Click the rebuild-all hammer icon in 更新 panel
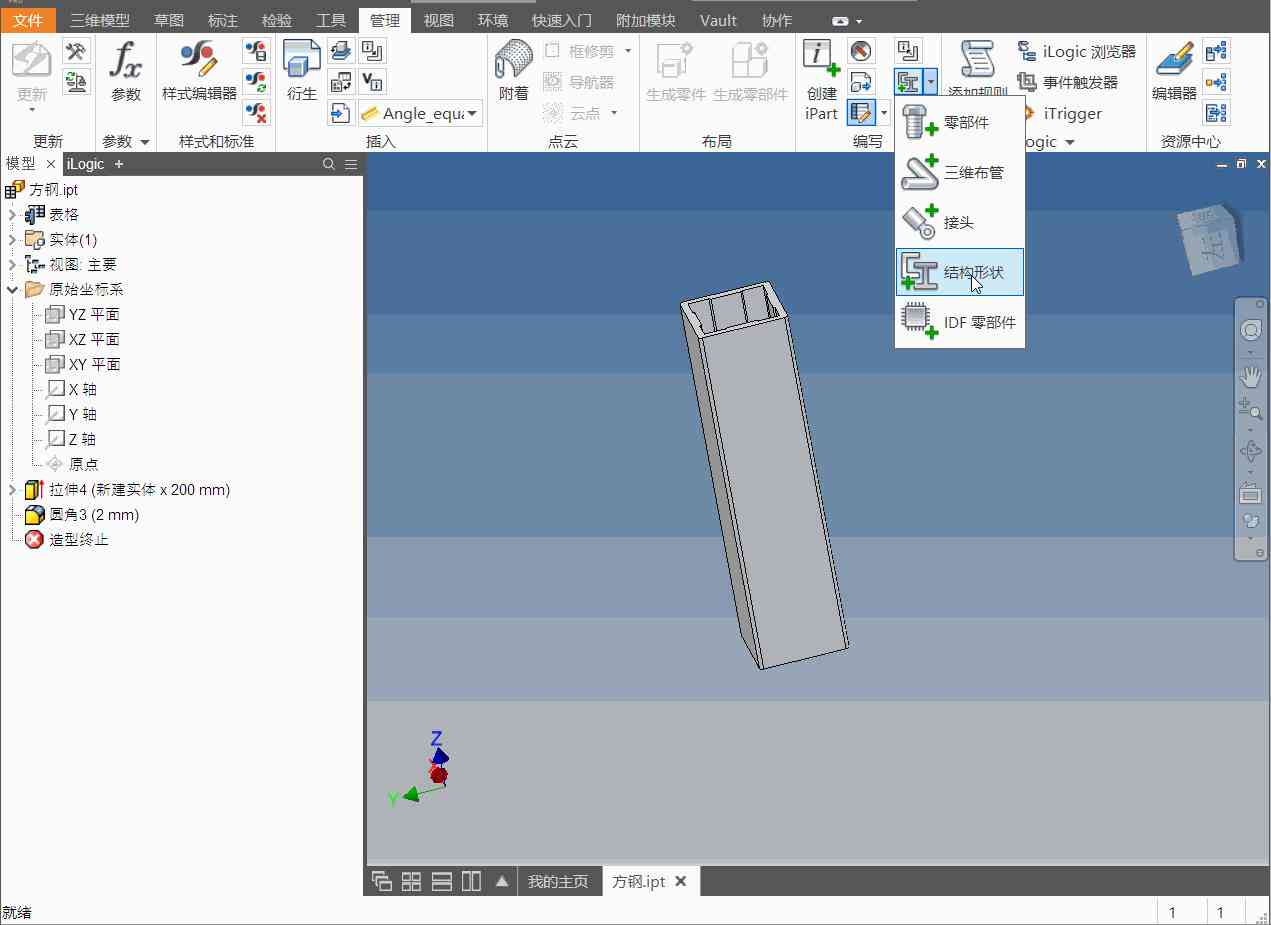 point(76,51)
